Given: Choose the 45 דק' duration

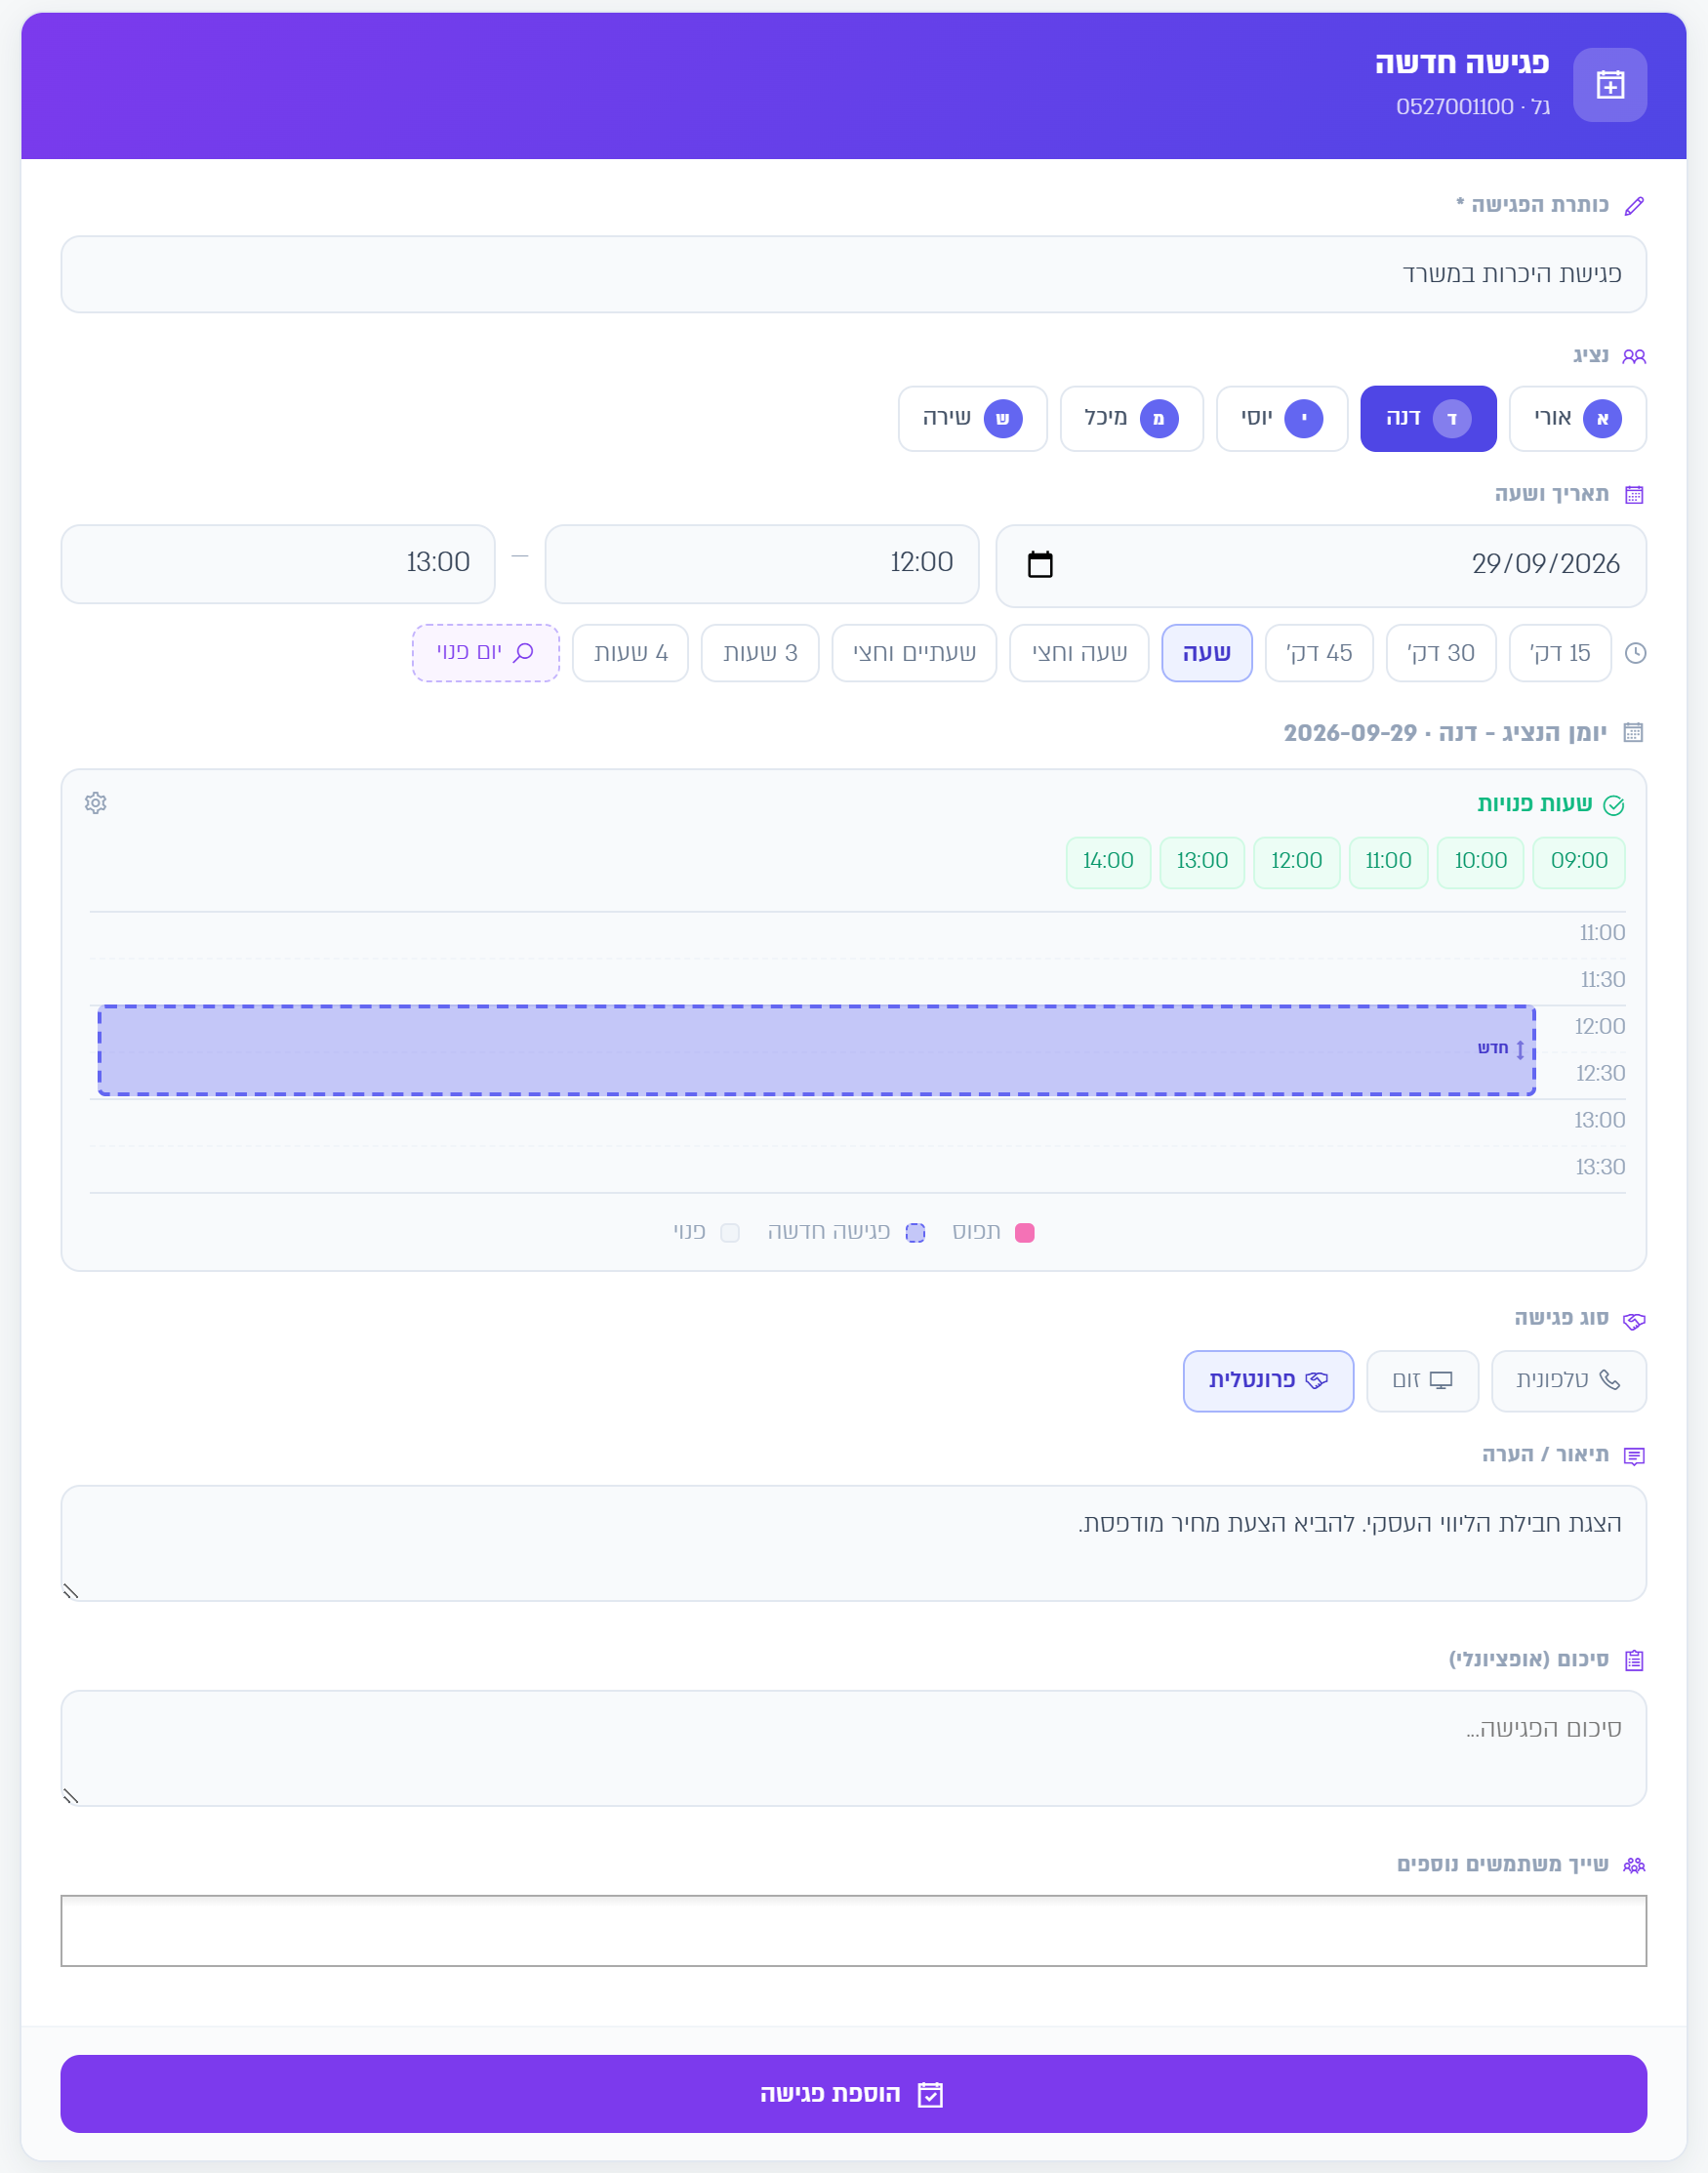Looking at the screenshot, I should 1318,653.
